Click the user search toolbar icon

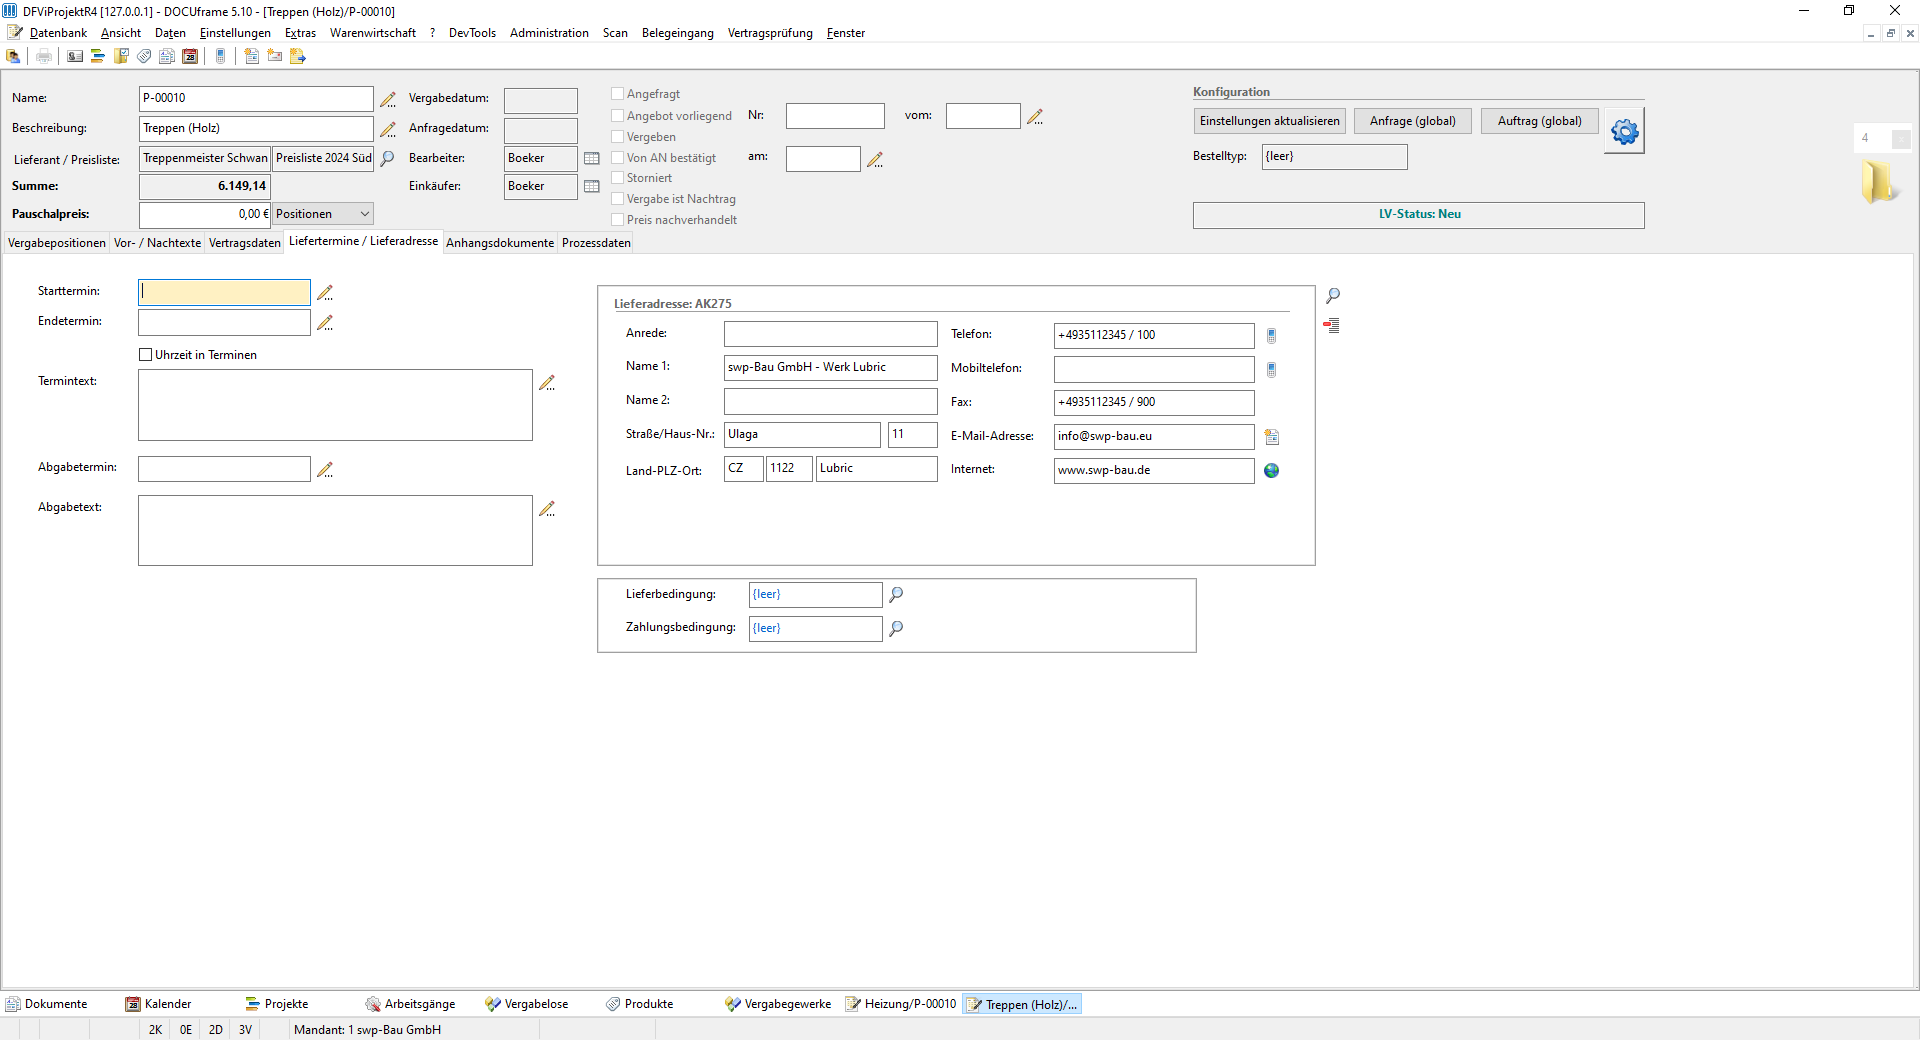click(14, 57)
